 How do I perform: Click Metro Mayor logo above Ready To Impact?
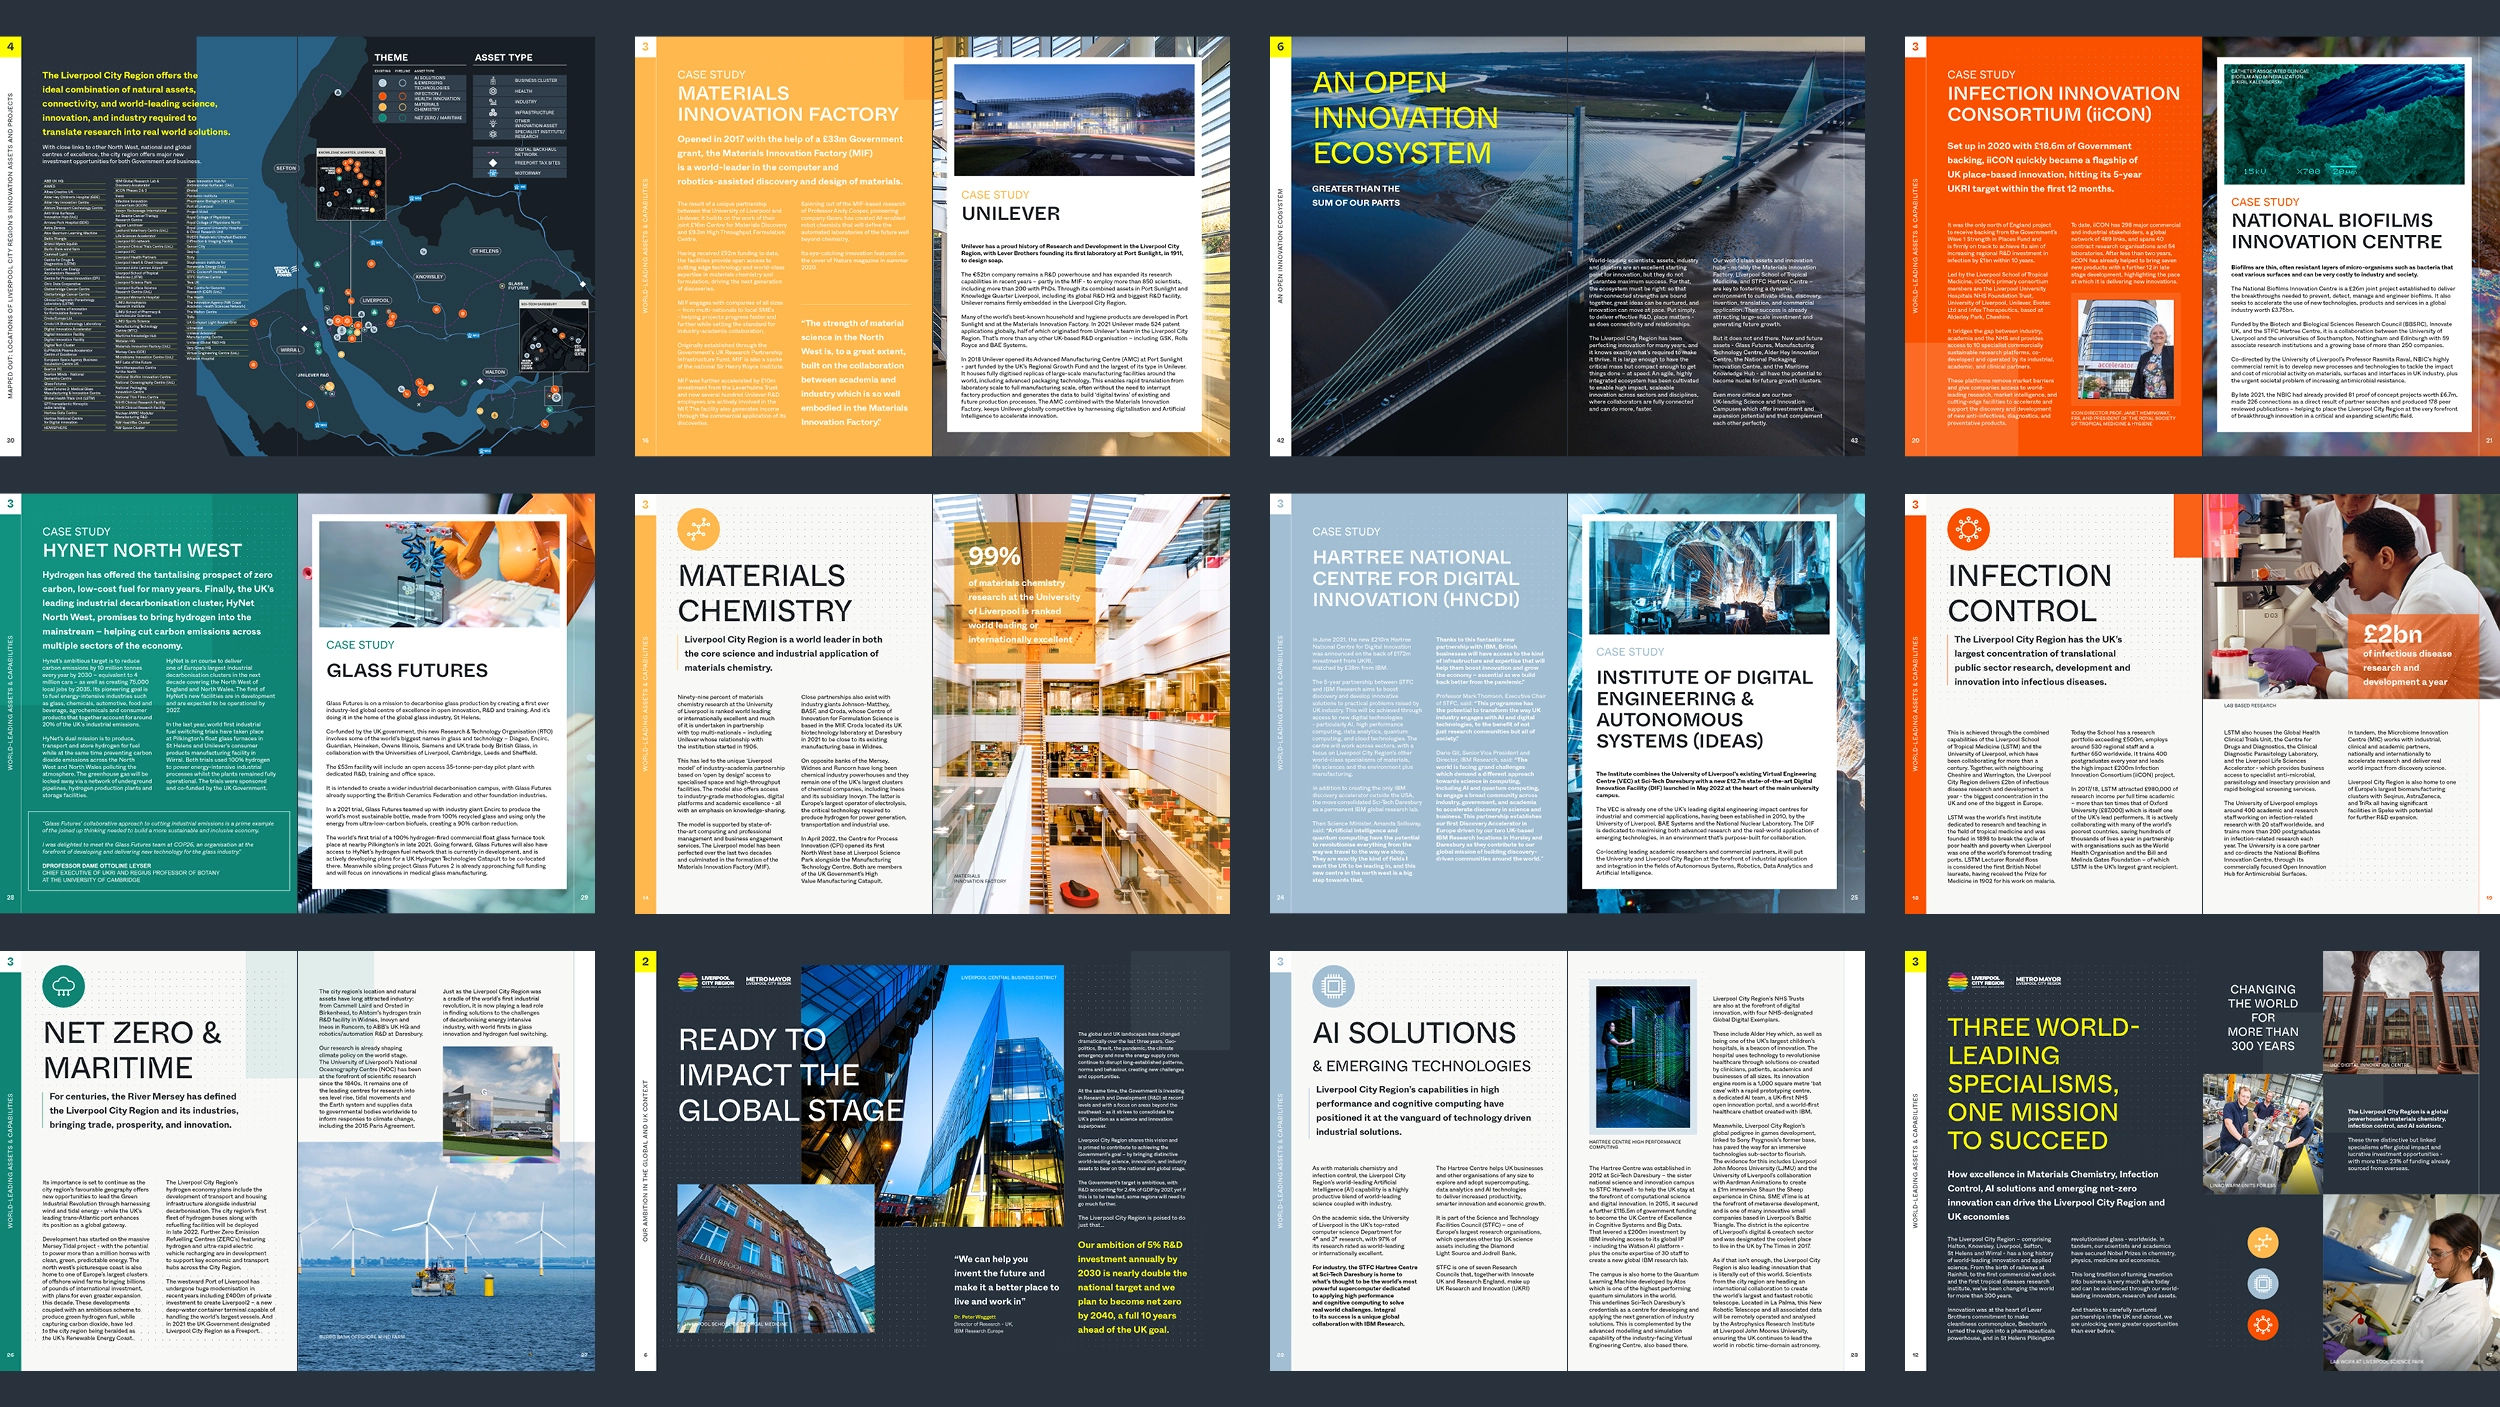[x=768, y=981]
